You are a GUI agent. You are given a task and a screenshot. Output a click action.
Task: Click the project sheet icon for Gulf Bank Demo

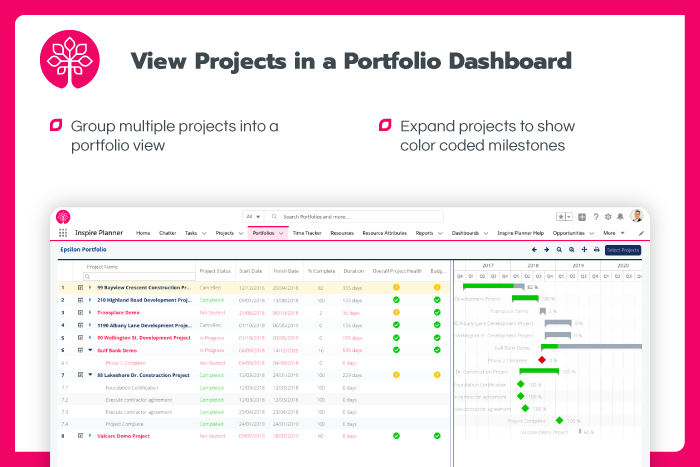pos(80,350)
